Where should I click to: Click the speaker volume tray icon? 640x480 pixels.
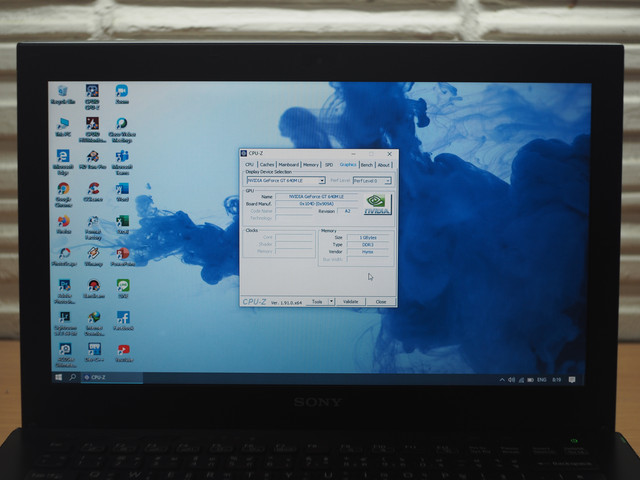click(x=511, y=380)
